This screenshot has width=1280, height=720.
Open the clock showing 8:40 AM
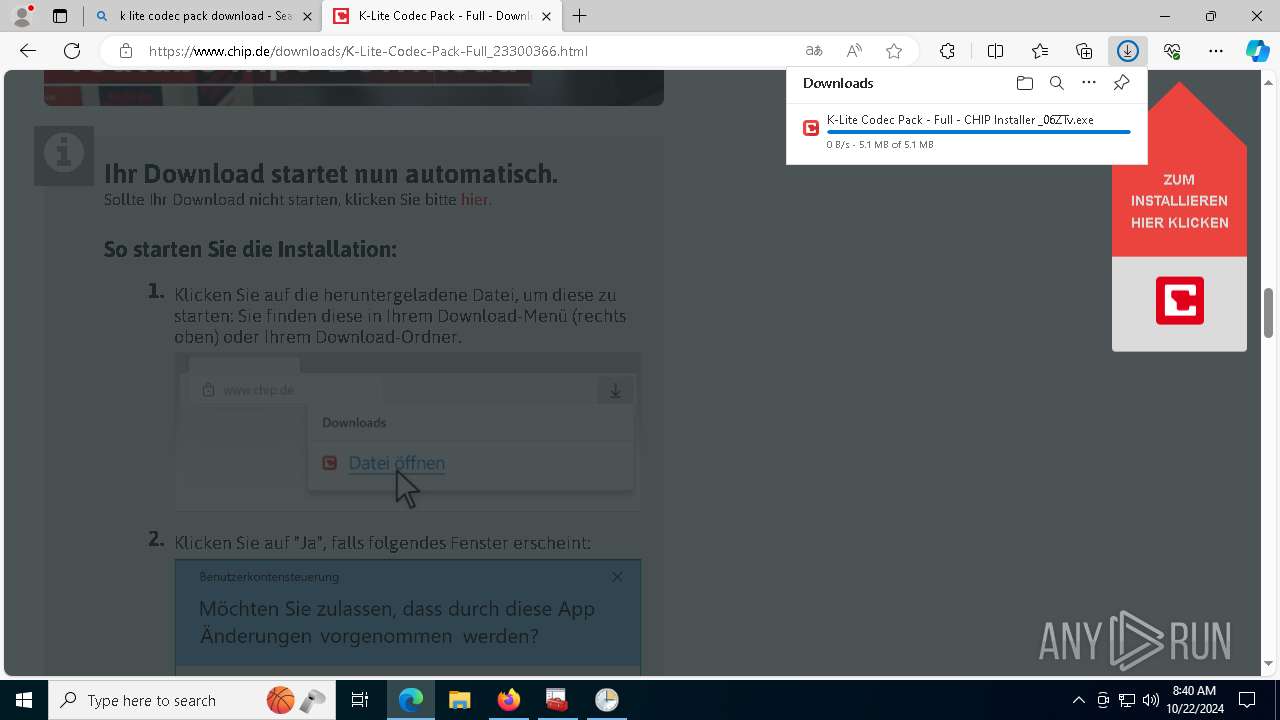coord(1194,700)
